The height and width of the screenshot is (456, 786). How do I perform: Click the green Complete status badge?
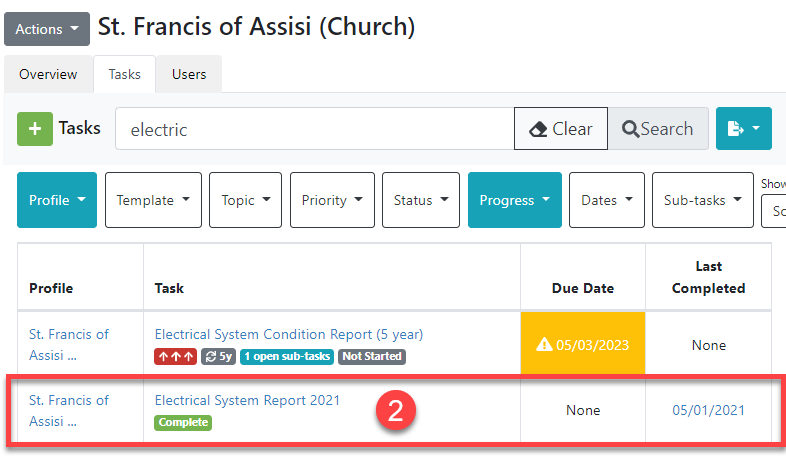pyautogui.click(x=182, y=422)
